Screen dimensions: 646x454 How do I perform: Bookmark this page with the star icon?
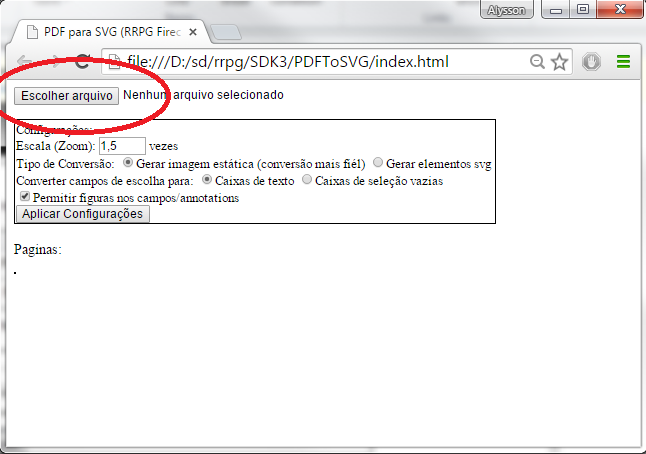[x=559, y=62]
